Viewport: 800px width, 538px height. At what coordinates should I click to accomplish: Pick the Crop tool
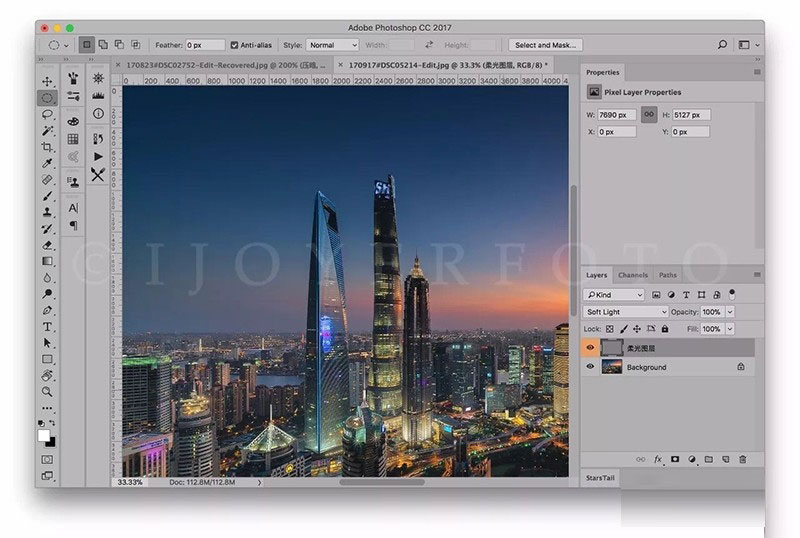point(47,147)
